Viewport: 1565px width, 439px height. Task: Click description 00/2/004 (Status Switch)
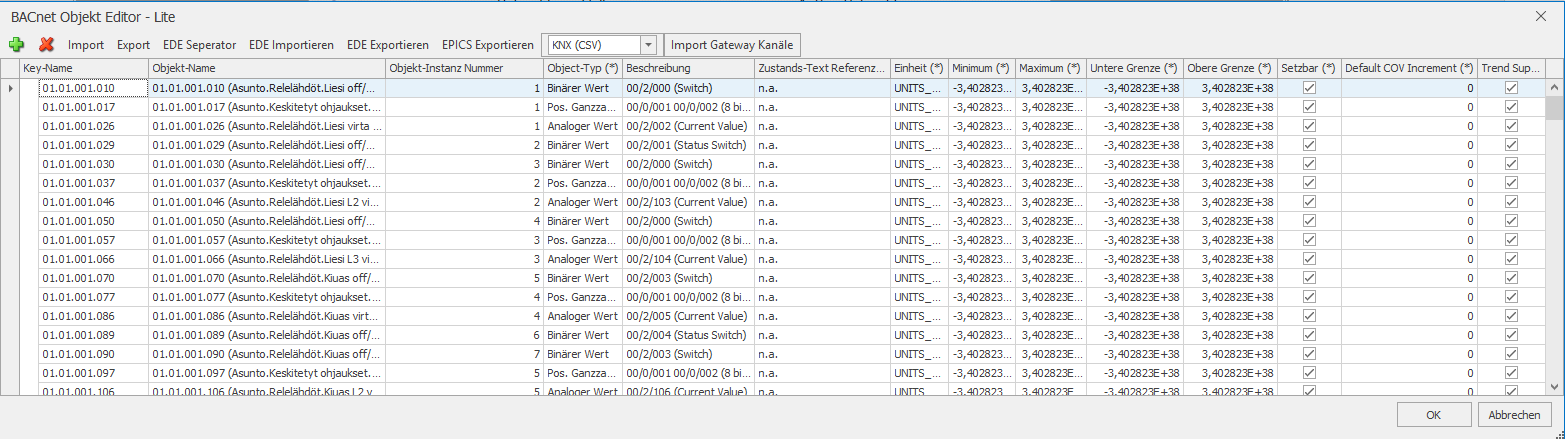688,335
